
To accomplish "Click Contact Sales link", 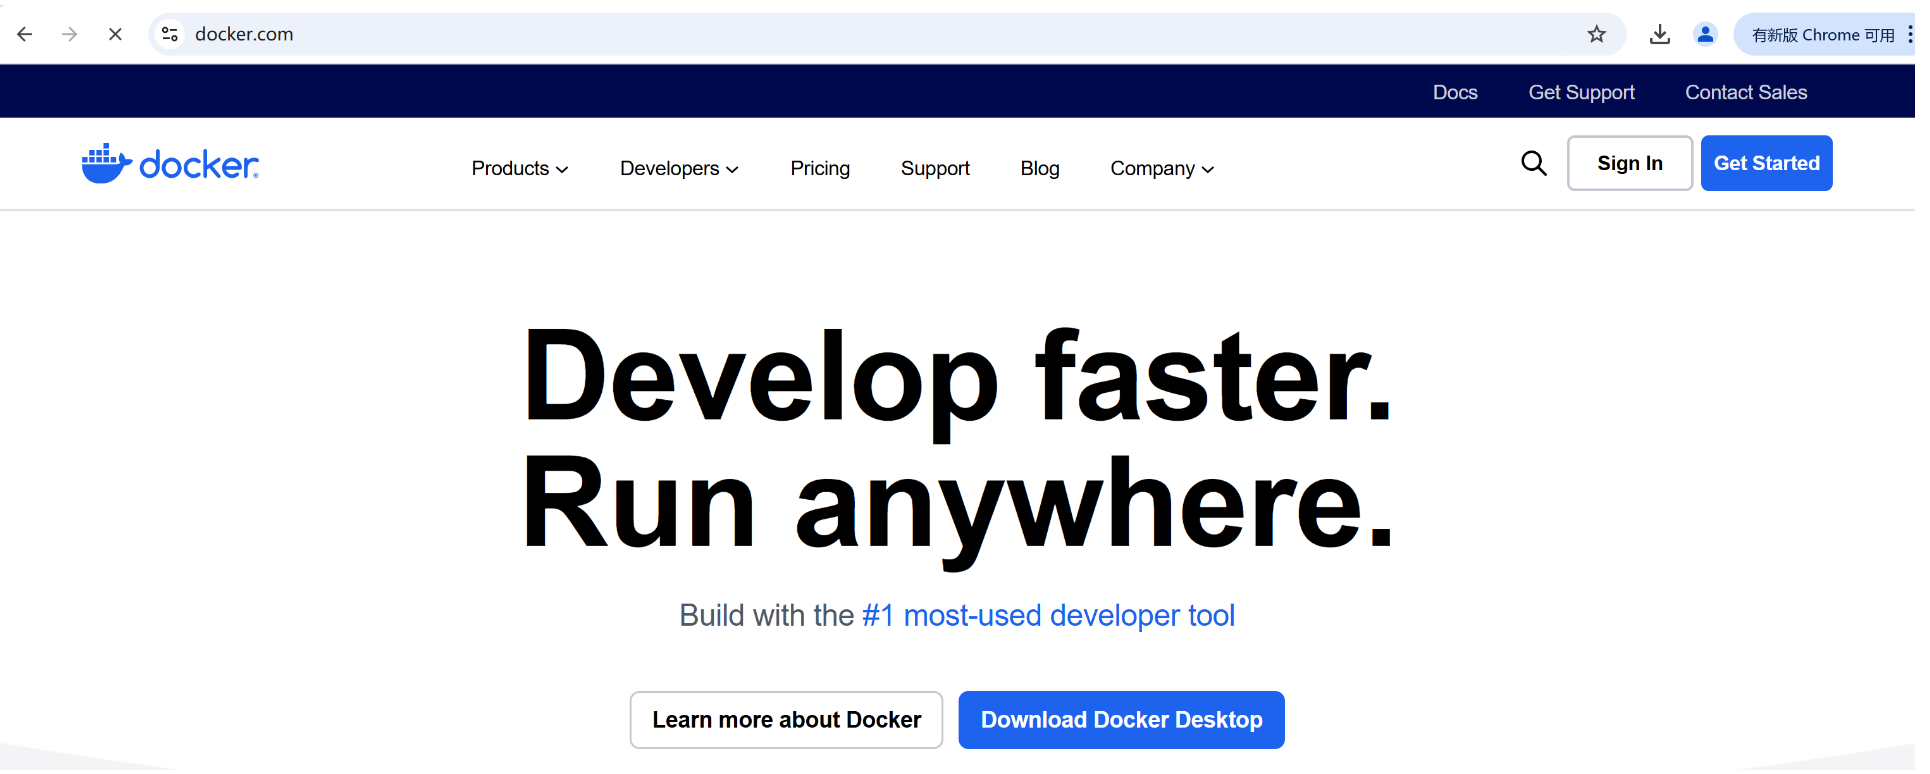I will tap(1746, 92).
